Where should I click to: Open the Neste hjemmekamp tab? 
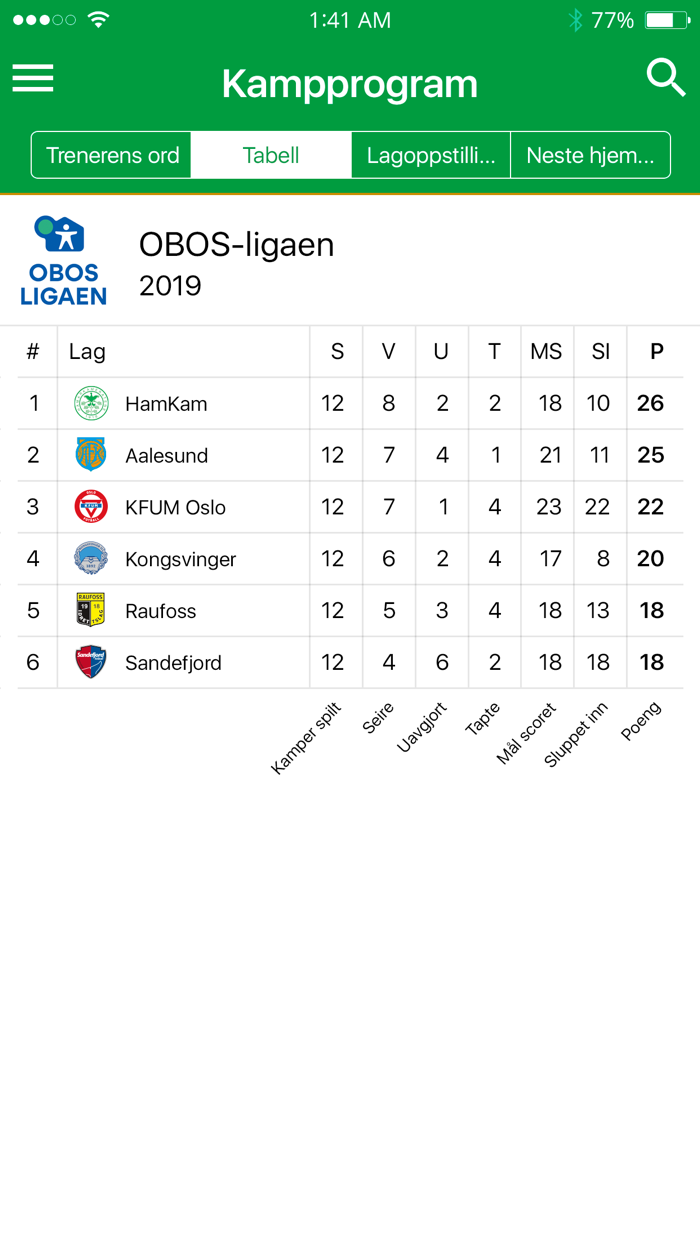[590, 155]
